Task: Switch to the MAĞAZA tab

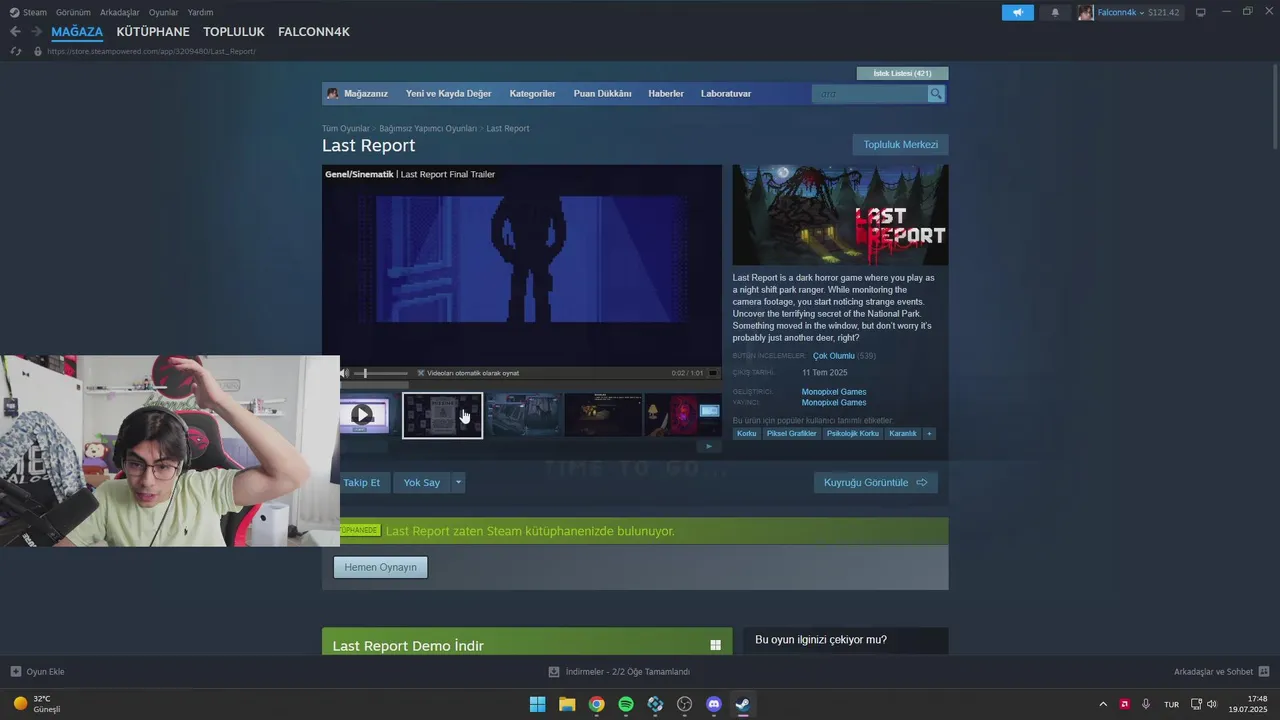Action: coord(77,32)
